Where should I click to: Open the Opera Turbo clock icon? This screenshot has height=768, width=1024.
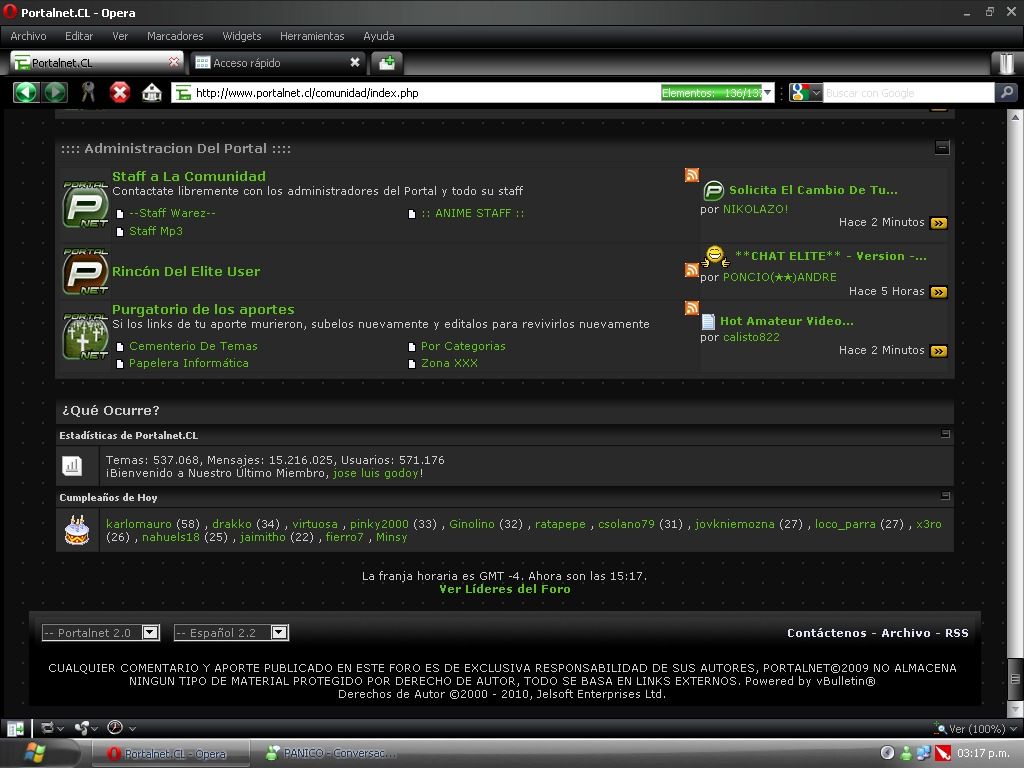click(x=115, y=728)
